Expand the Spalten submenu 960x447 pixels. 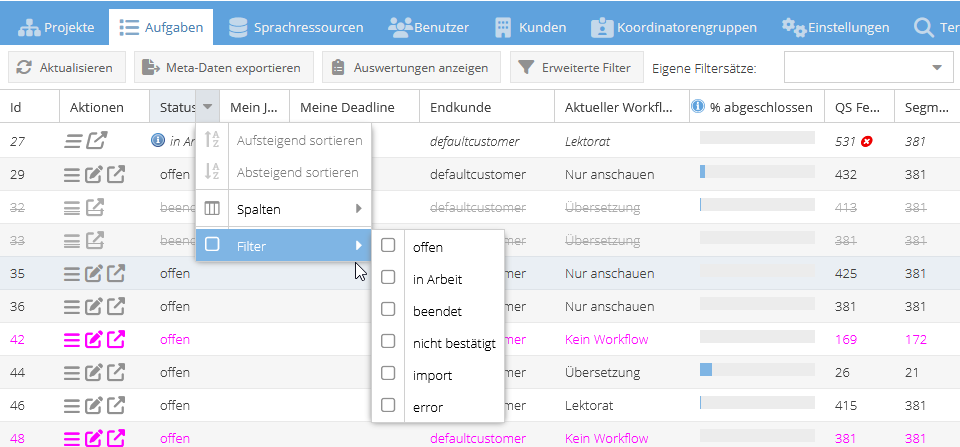(283, 209)
